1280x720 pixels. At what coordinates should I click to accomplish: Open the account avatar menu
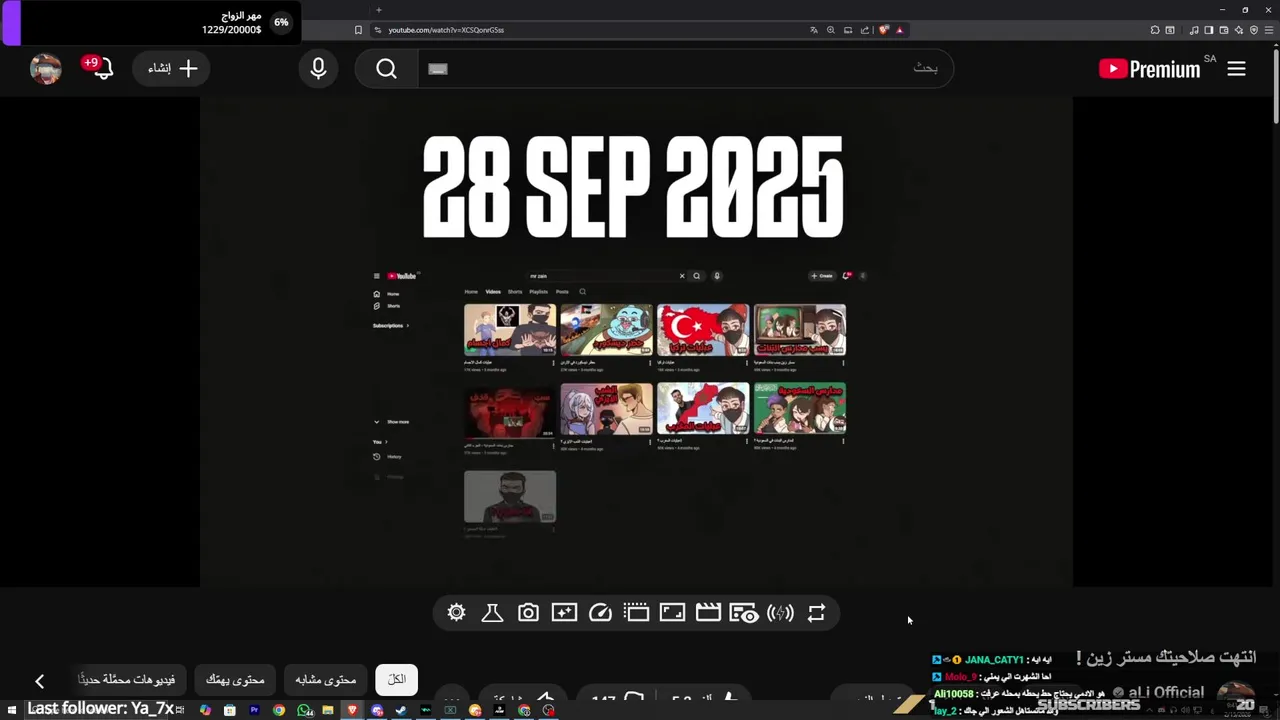point(46,68)
